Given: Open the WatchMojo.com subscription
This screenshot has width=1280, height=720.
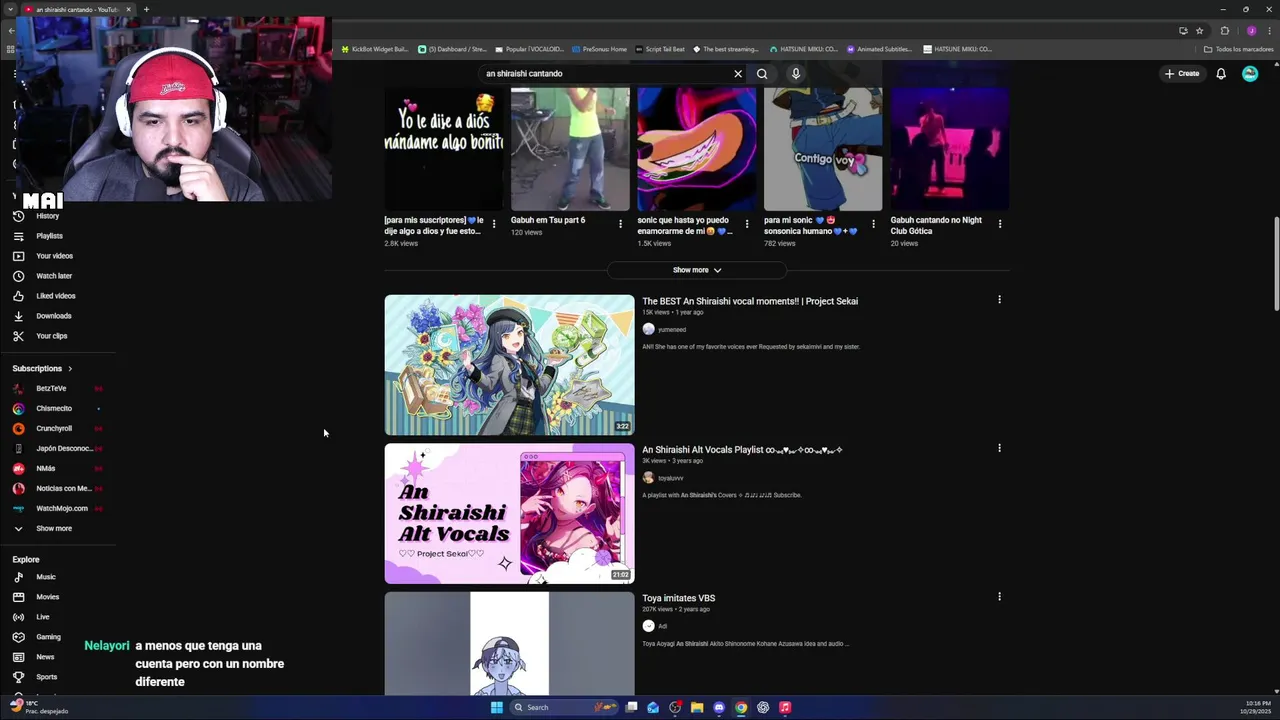Looking at the screenshot, I should [60, 508].
